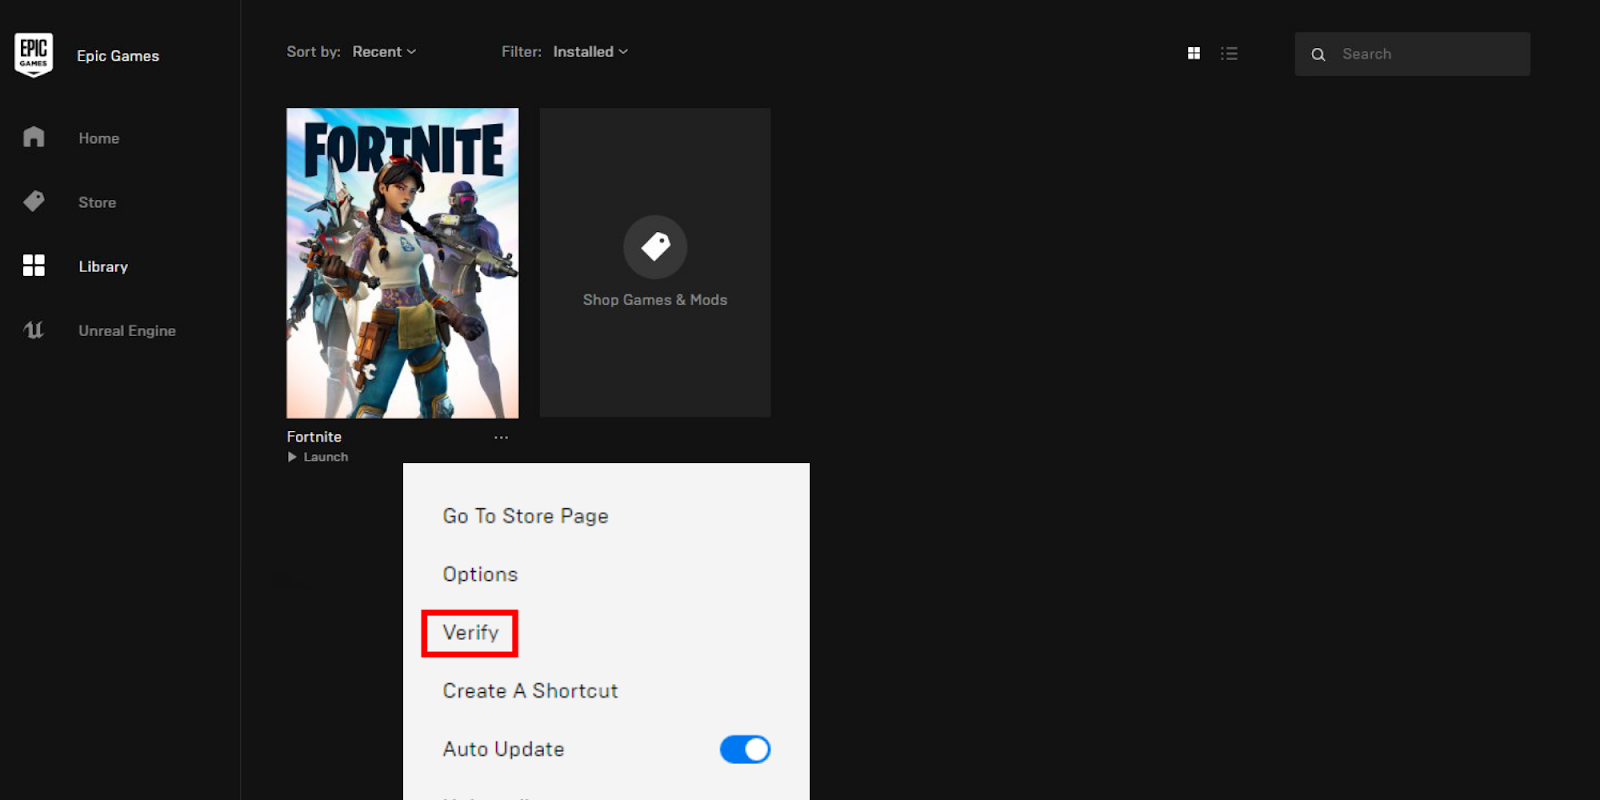Turn off the Auto Update toggle
This screenshot has height=800, width=1600.
745,749
